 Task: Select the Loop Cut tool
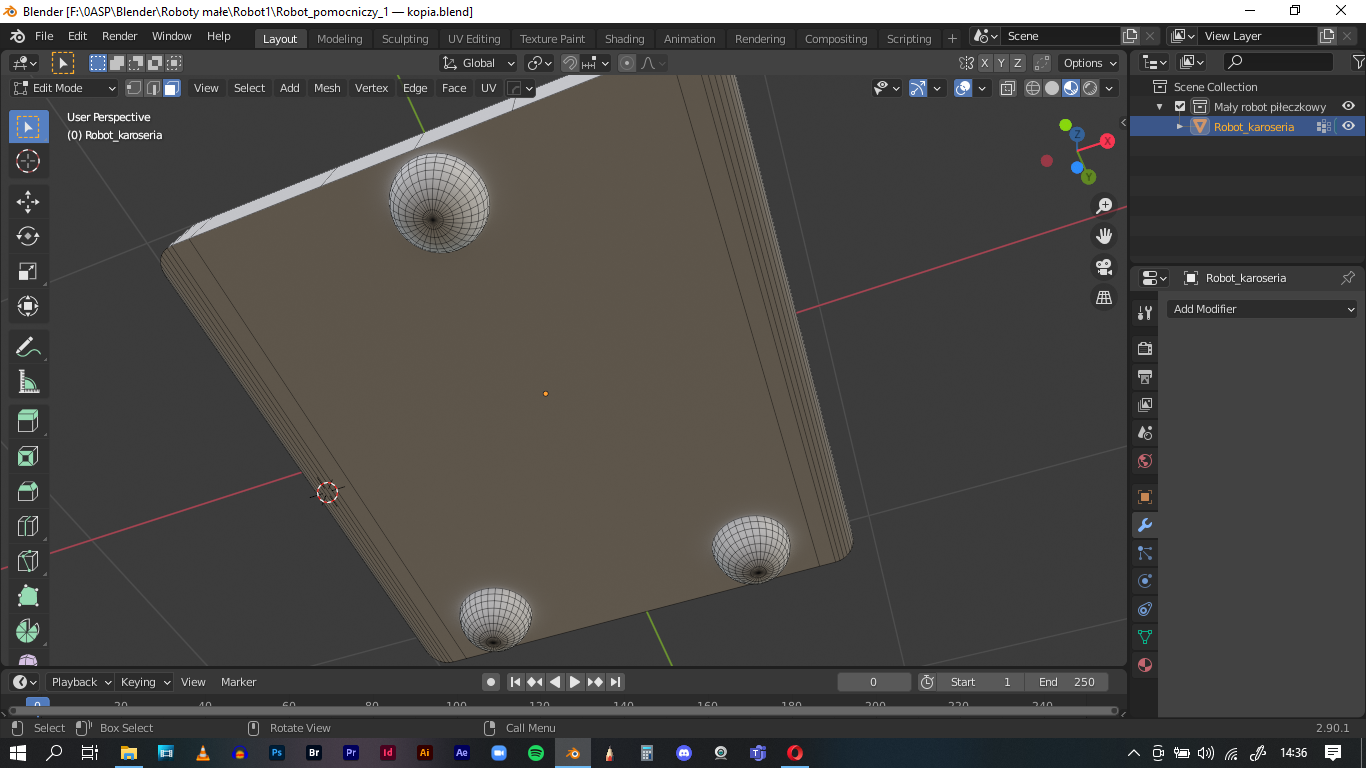click(28, 526)
